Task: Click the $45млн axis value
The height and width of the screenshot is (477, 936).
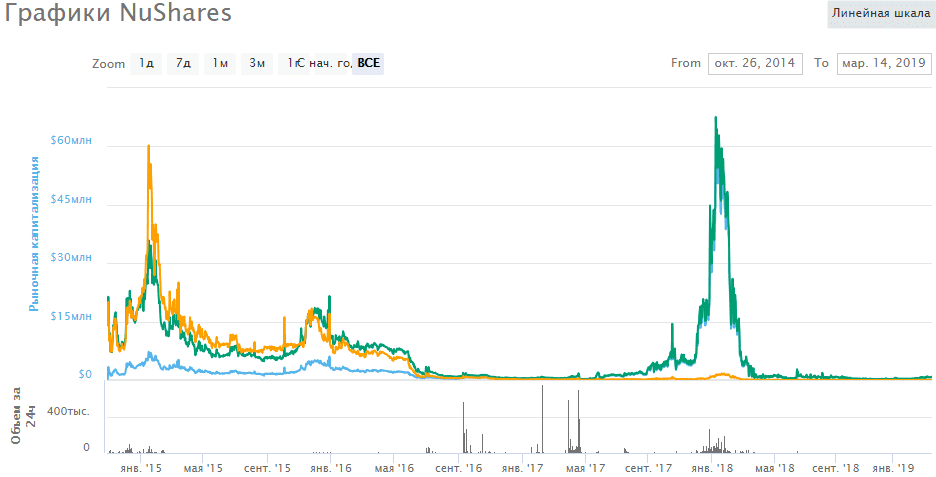Action: tap(71, 199)
